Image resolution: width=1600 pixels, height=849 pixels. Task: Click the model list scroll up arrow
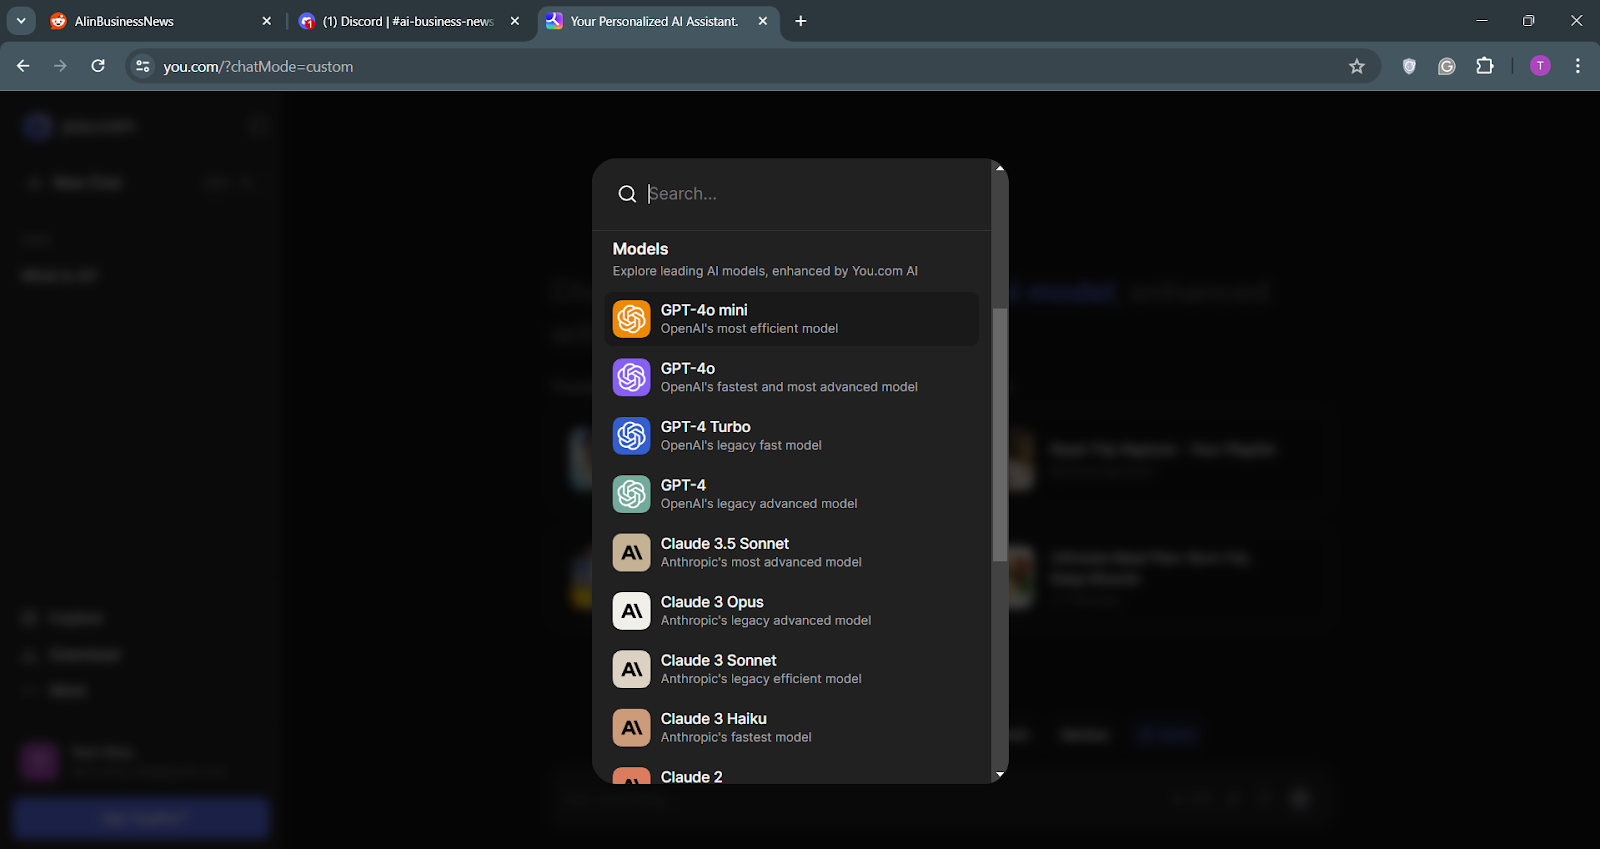tap(999, 168)
